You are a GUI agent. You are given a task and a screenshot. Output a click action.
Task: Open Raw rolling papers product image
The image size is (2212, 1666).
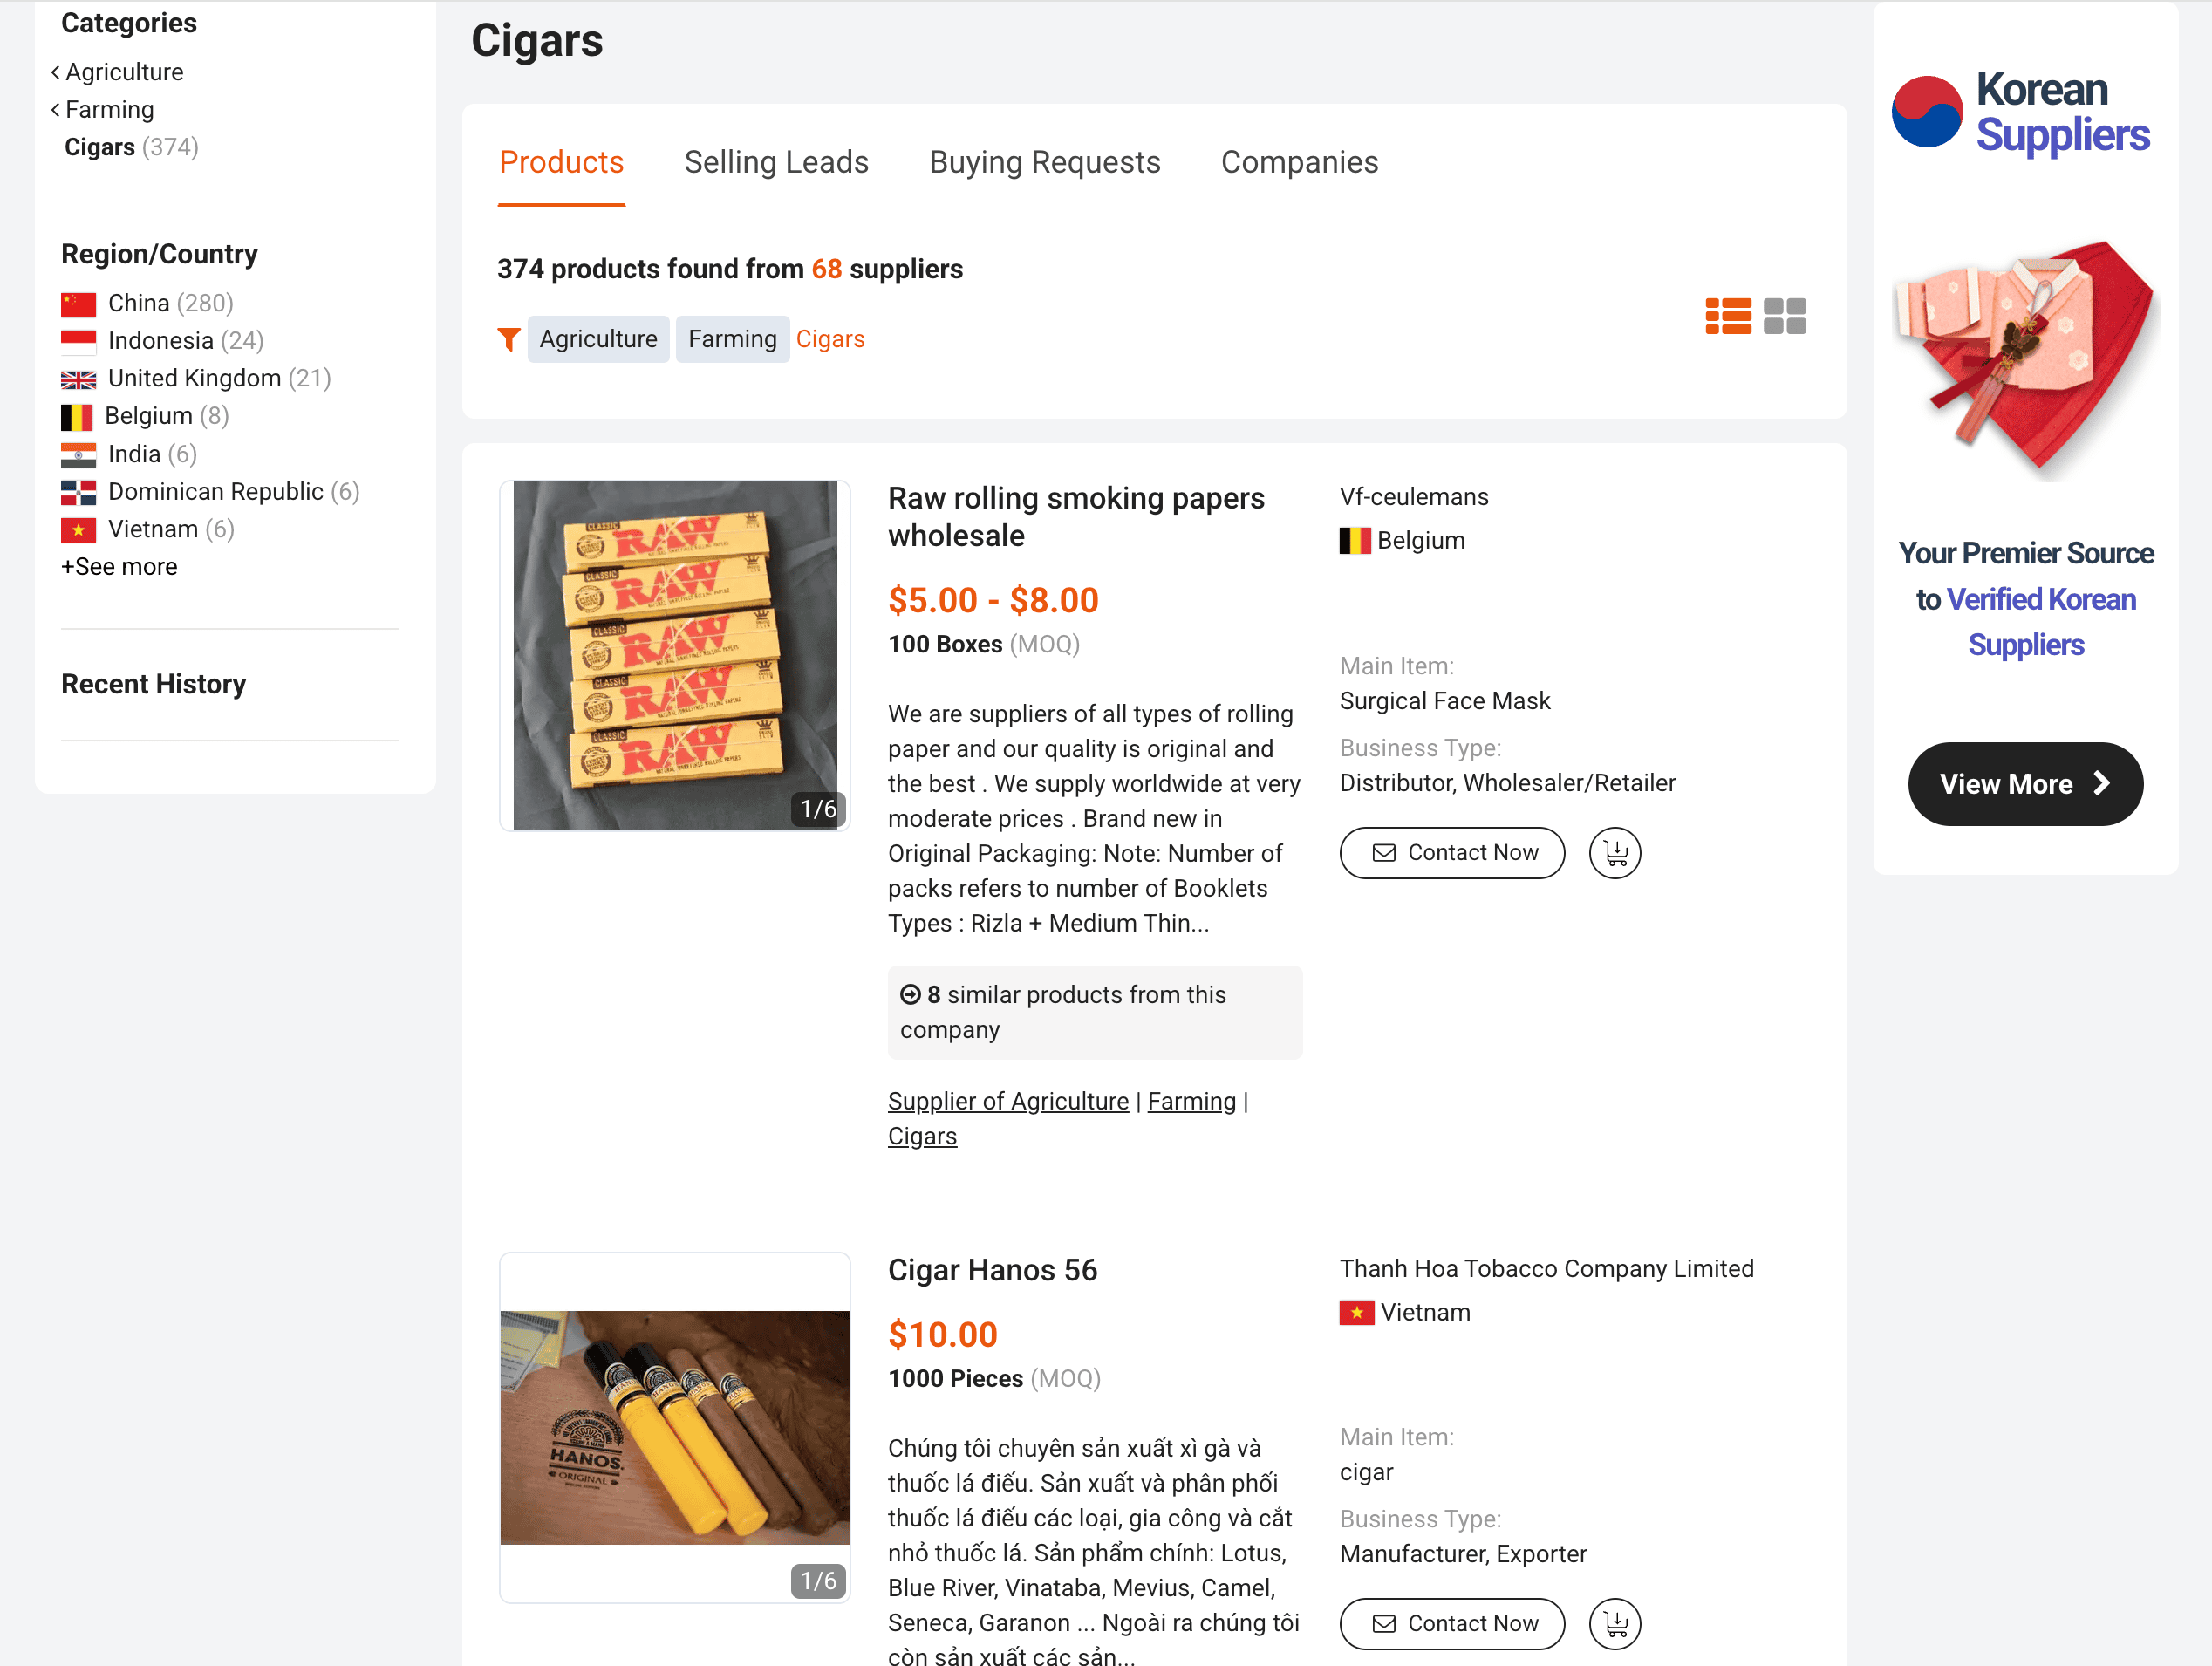tap(674, 655)
